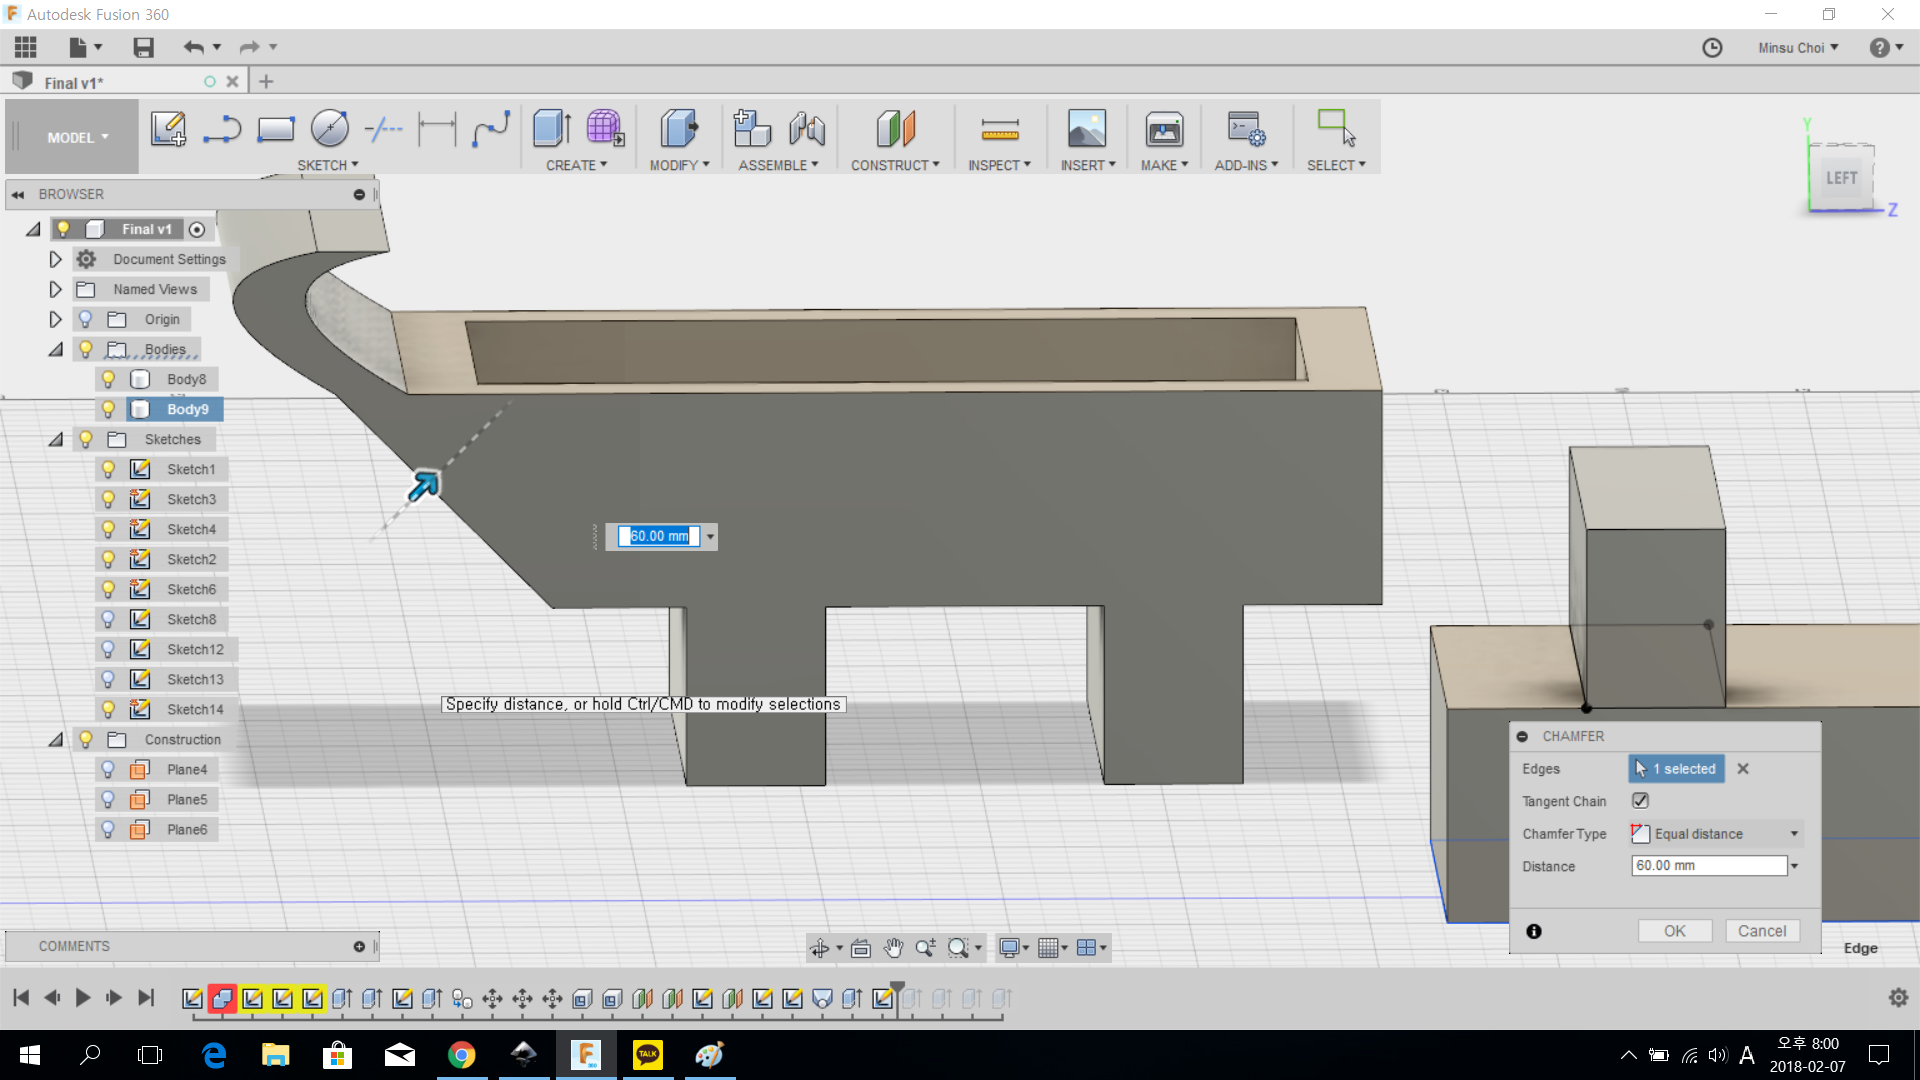Click OK in the Chamfer dialog

1675,931
